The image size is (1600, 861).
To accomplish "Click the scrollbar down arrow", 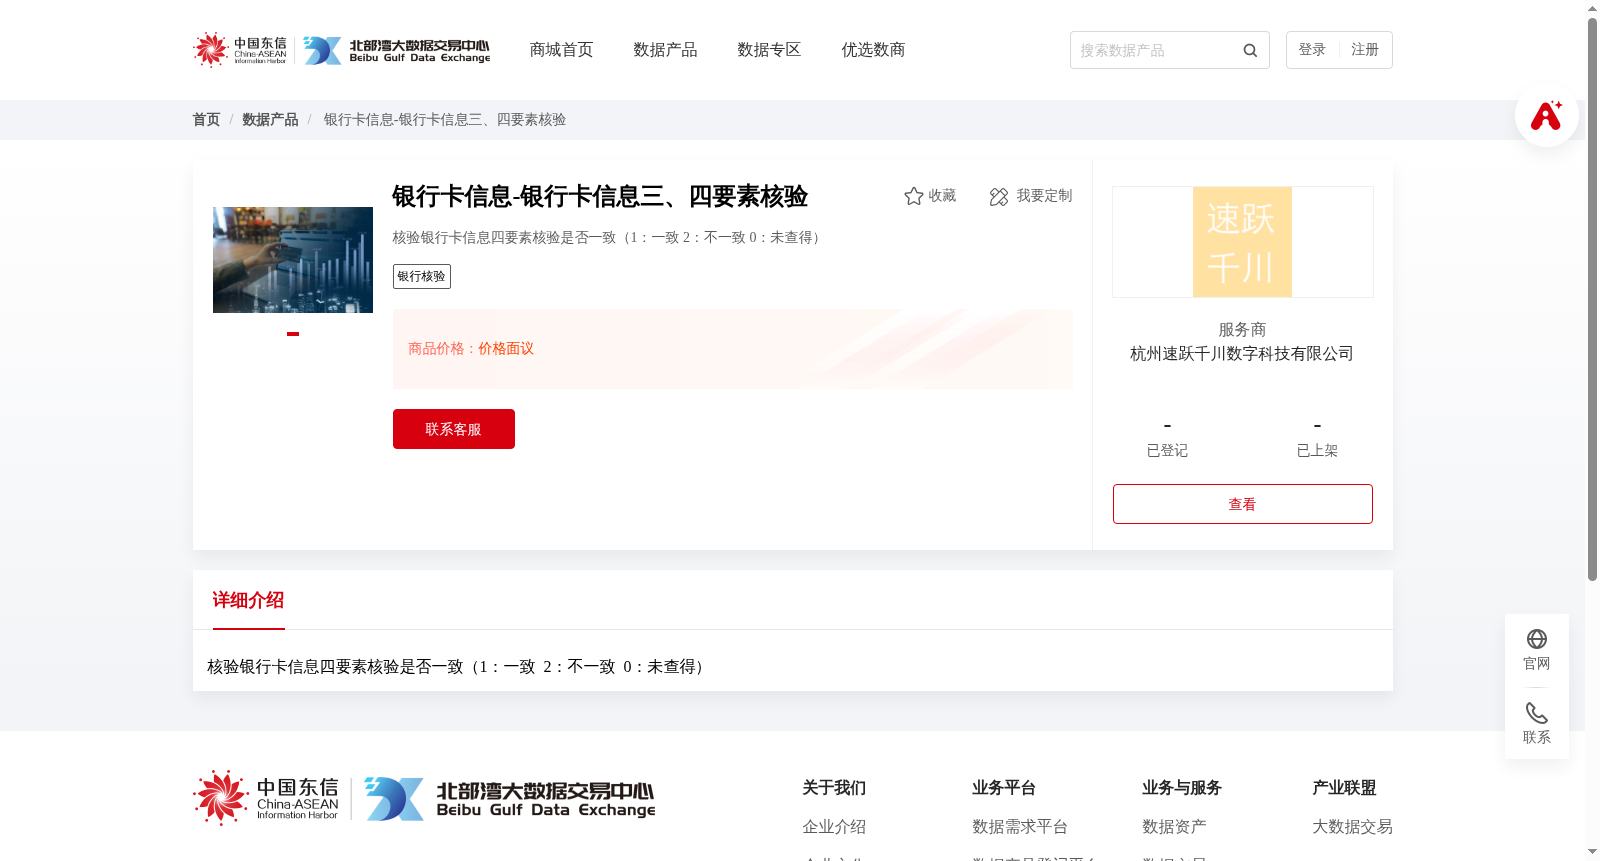I will [1592, 852].
